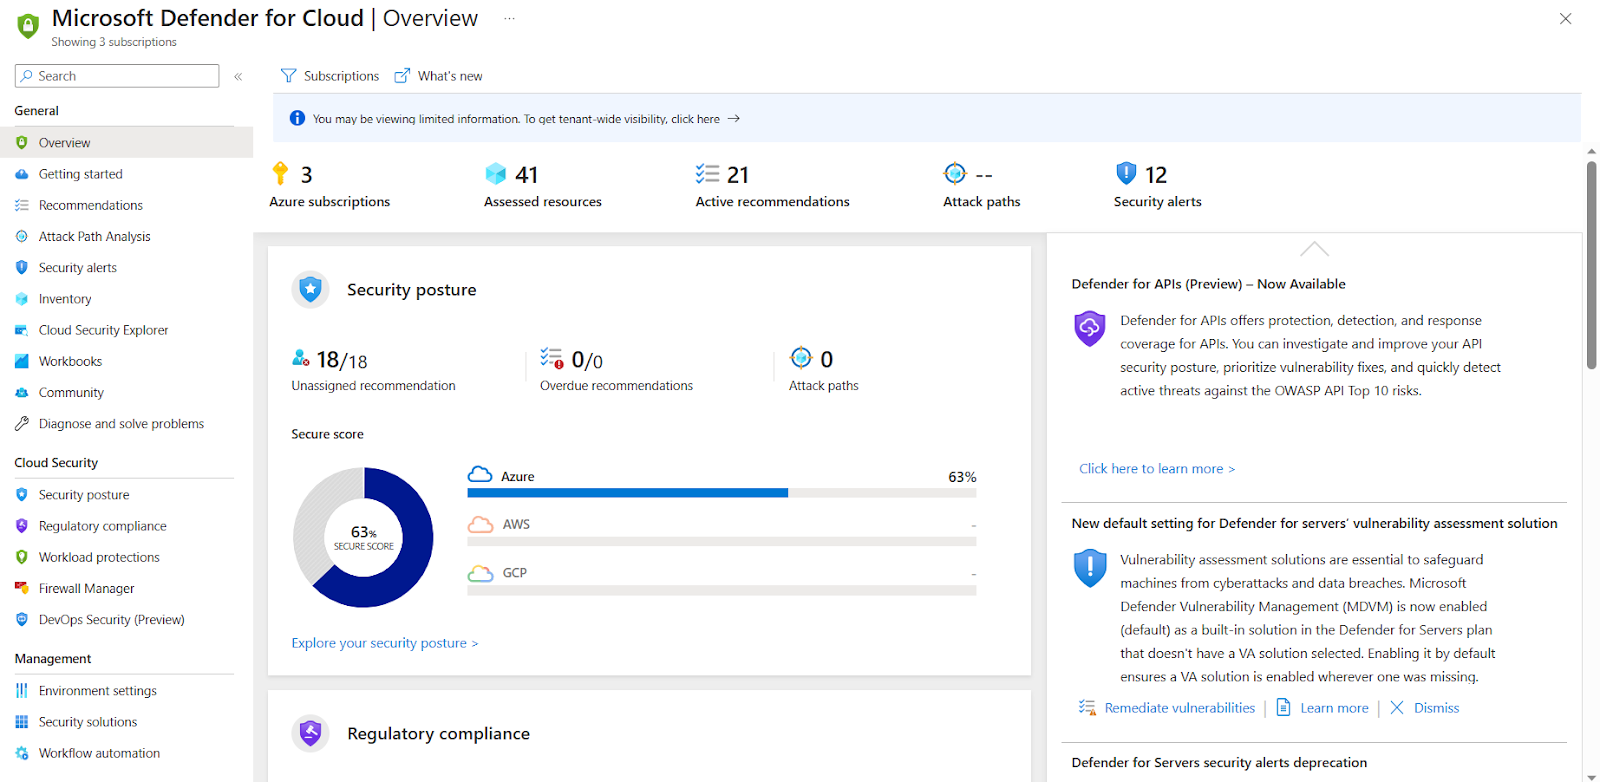Image resolution: width=1600 pixels, height=782 pixels.
Task: Click the Defender for APIs purple shield icon
Action: [x=1089, y=328]
